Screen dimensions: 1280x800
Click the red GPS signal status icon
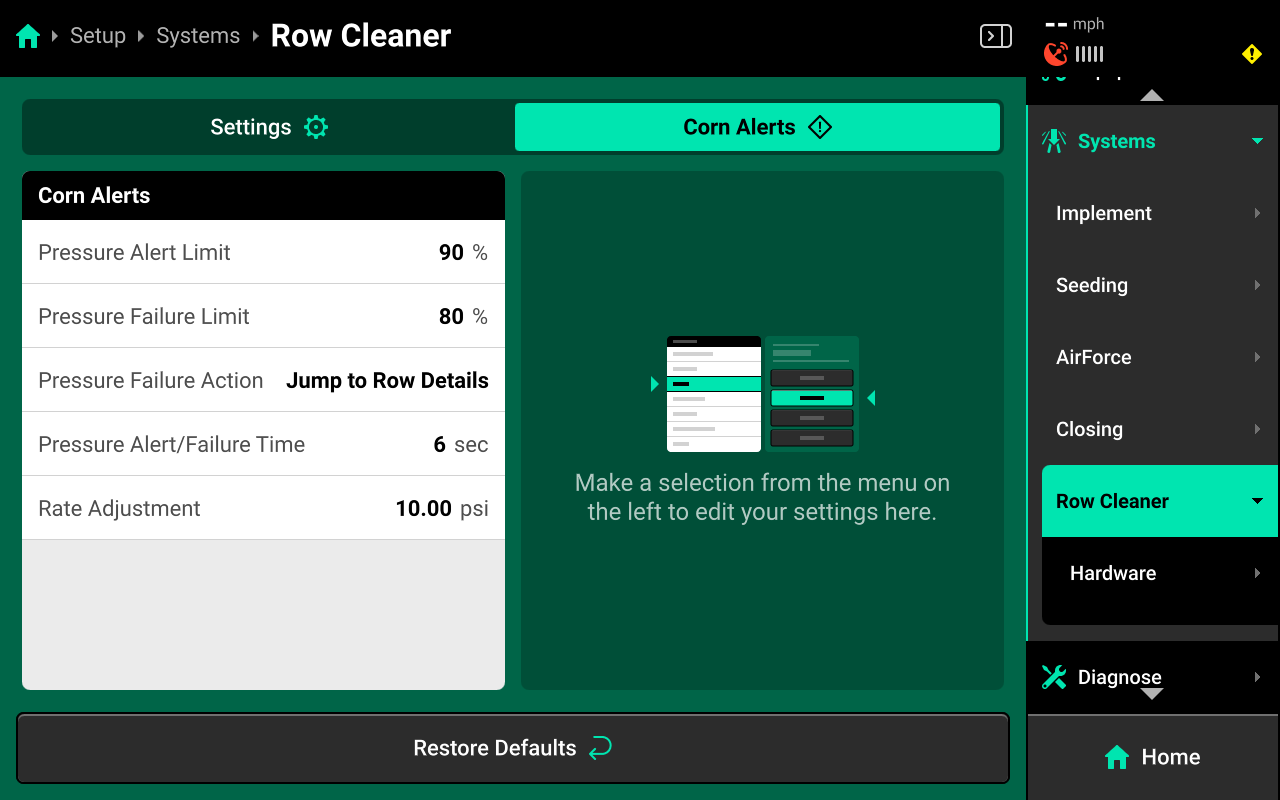pos(1055,54)
